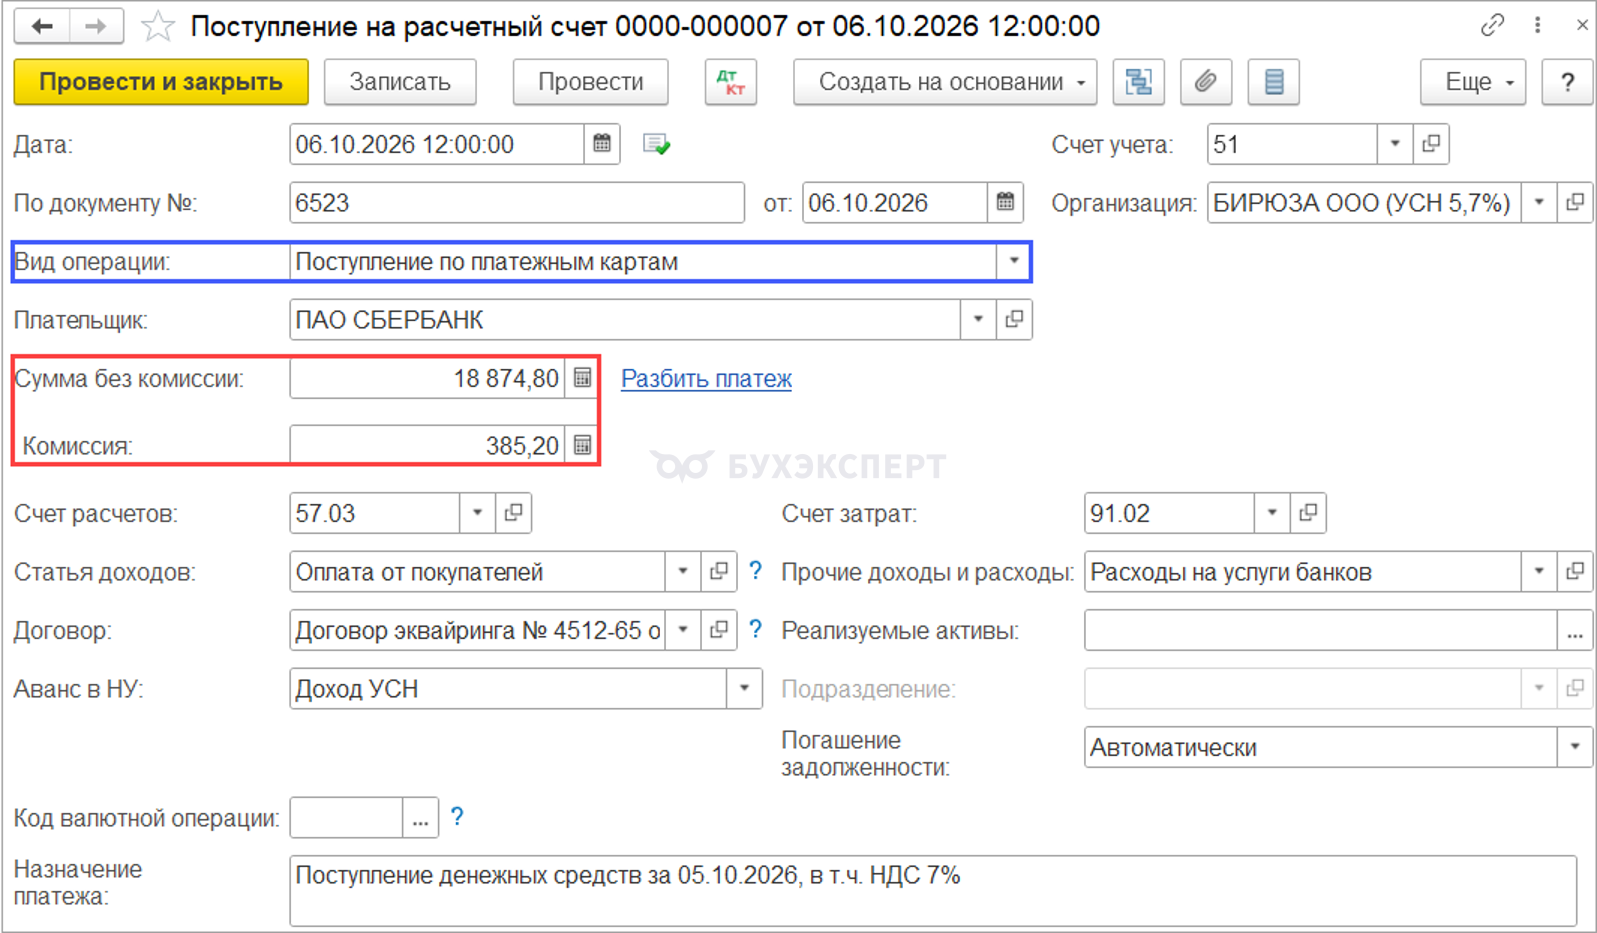Image resolution: width=1597 pixels, height=933 pixels.
Task: Open document report list icon
Action: click(x=1274, y=82)
